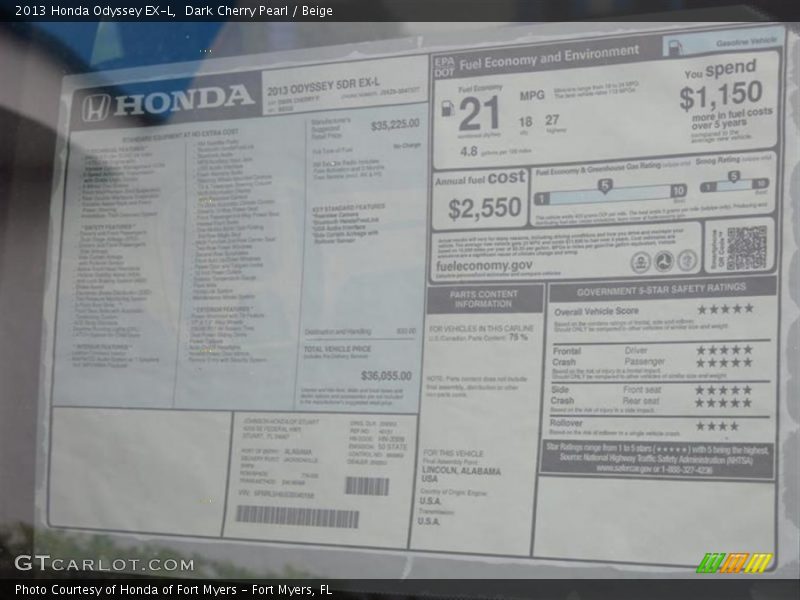Click the $36,055.00 total vehicle price
Image resolution: width=800 pixels, height=600 pixels.
point(386,376)
